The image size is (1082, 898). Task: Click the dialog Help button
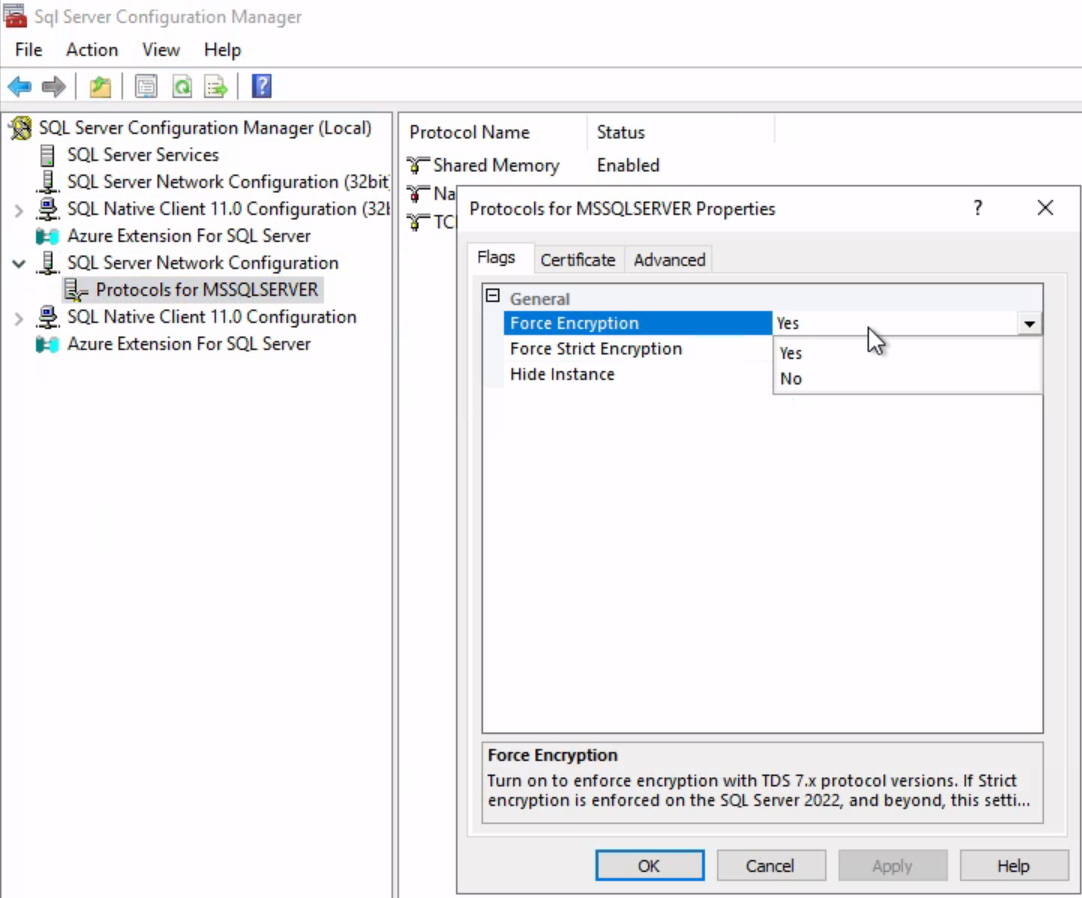click(1014, 866)
